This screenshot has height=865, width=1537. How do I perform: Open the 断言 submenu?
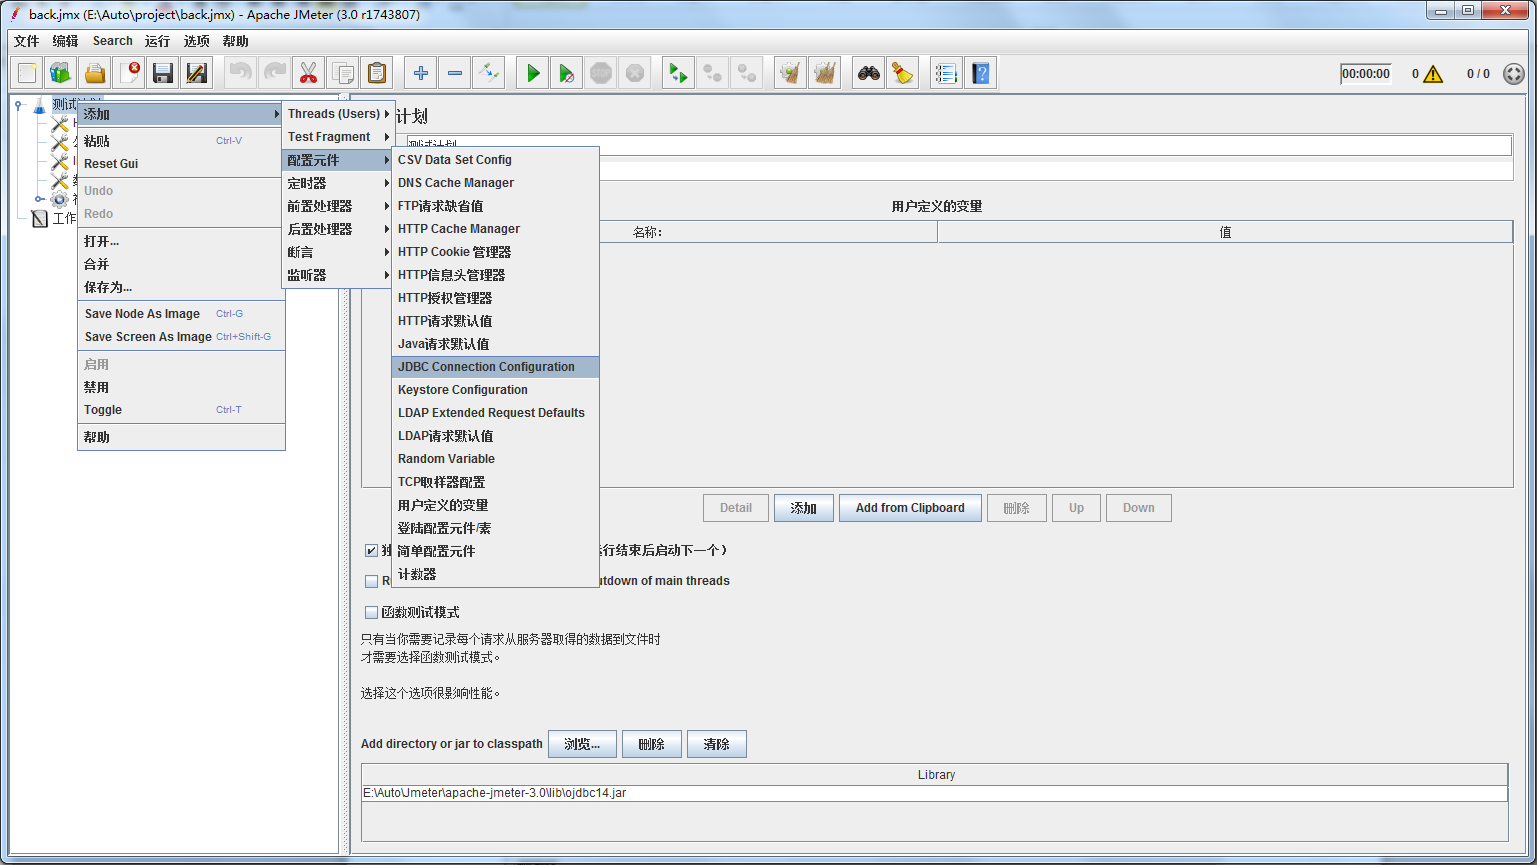(338, 252)
